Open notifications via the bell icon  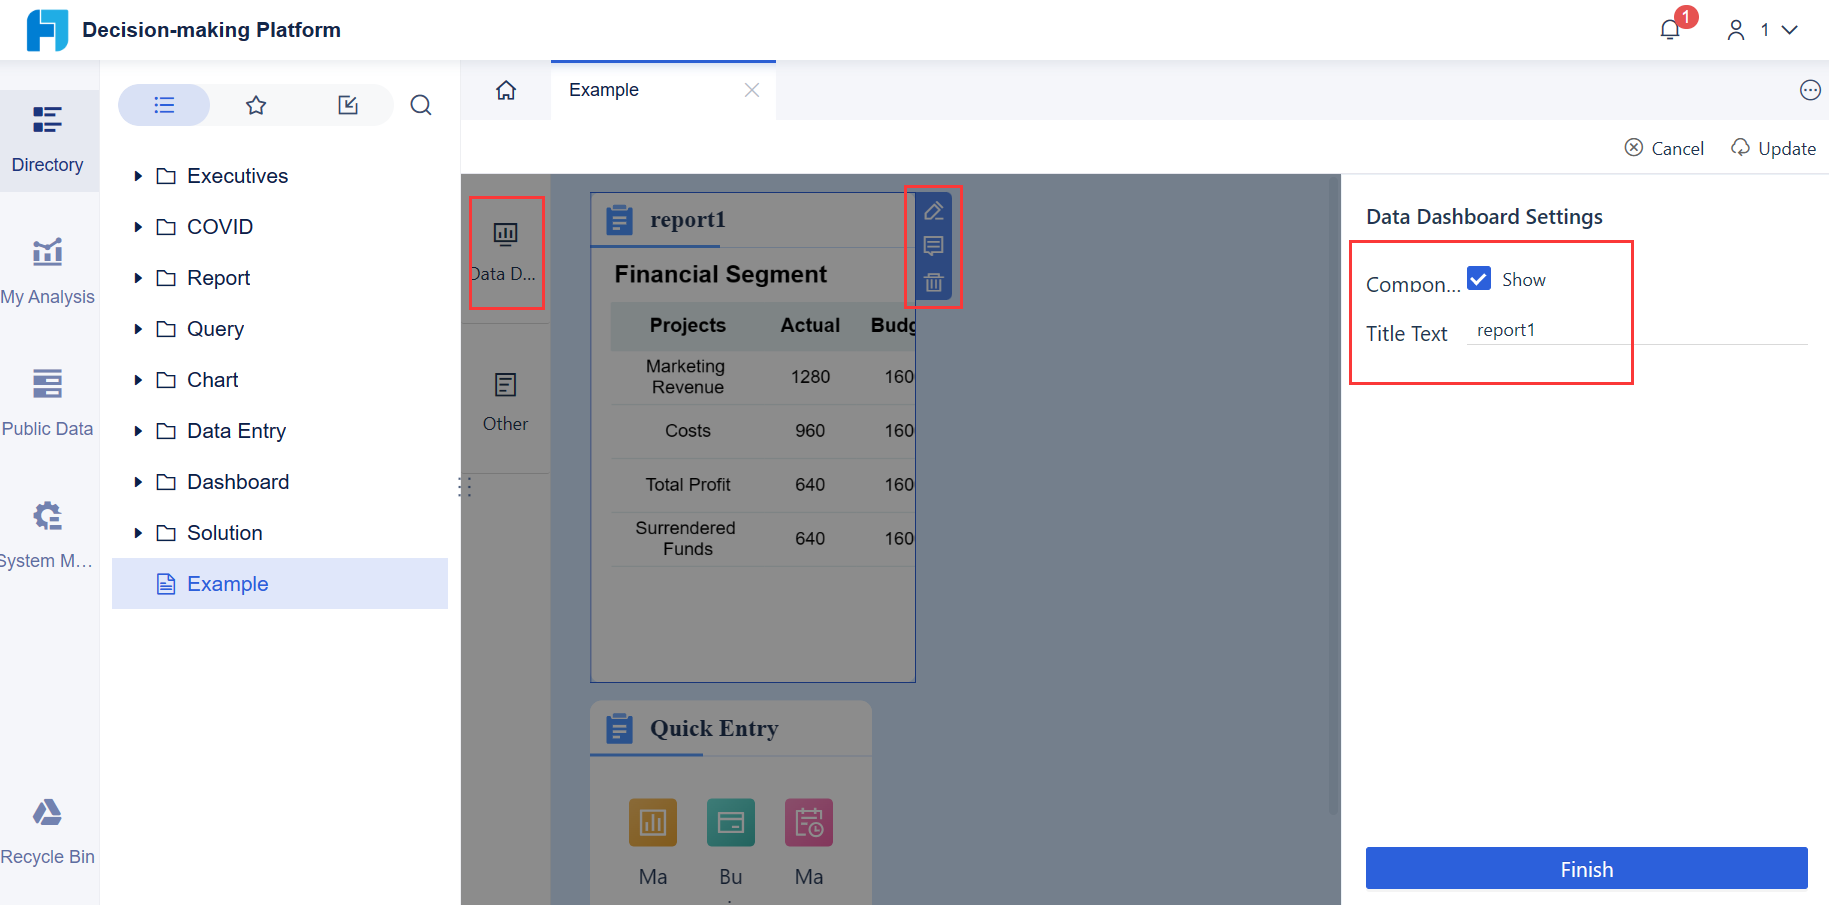1669,29
